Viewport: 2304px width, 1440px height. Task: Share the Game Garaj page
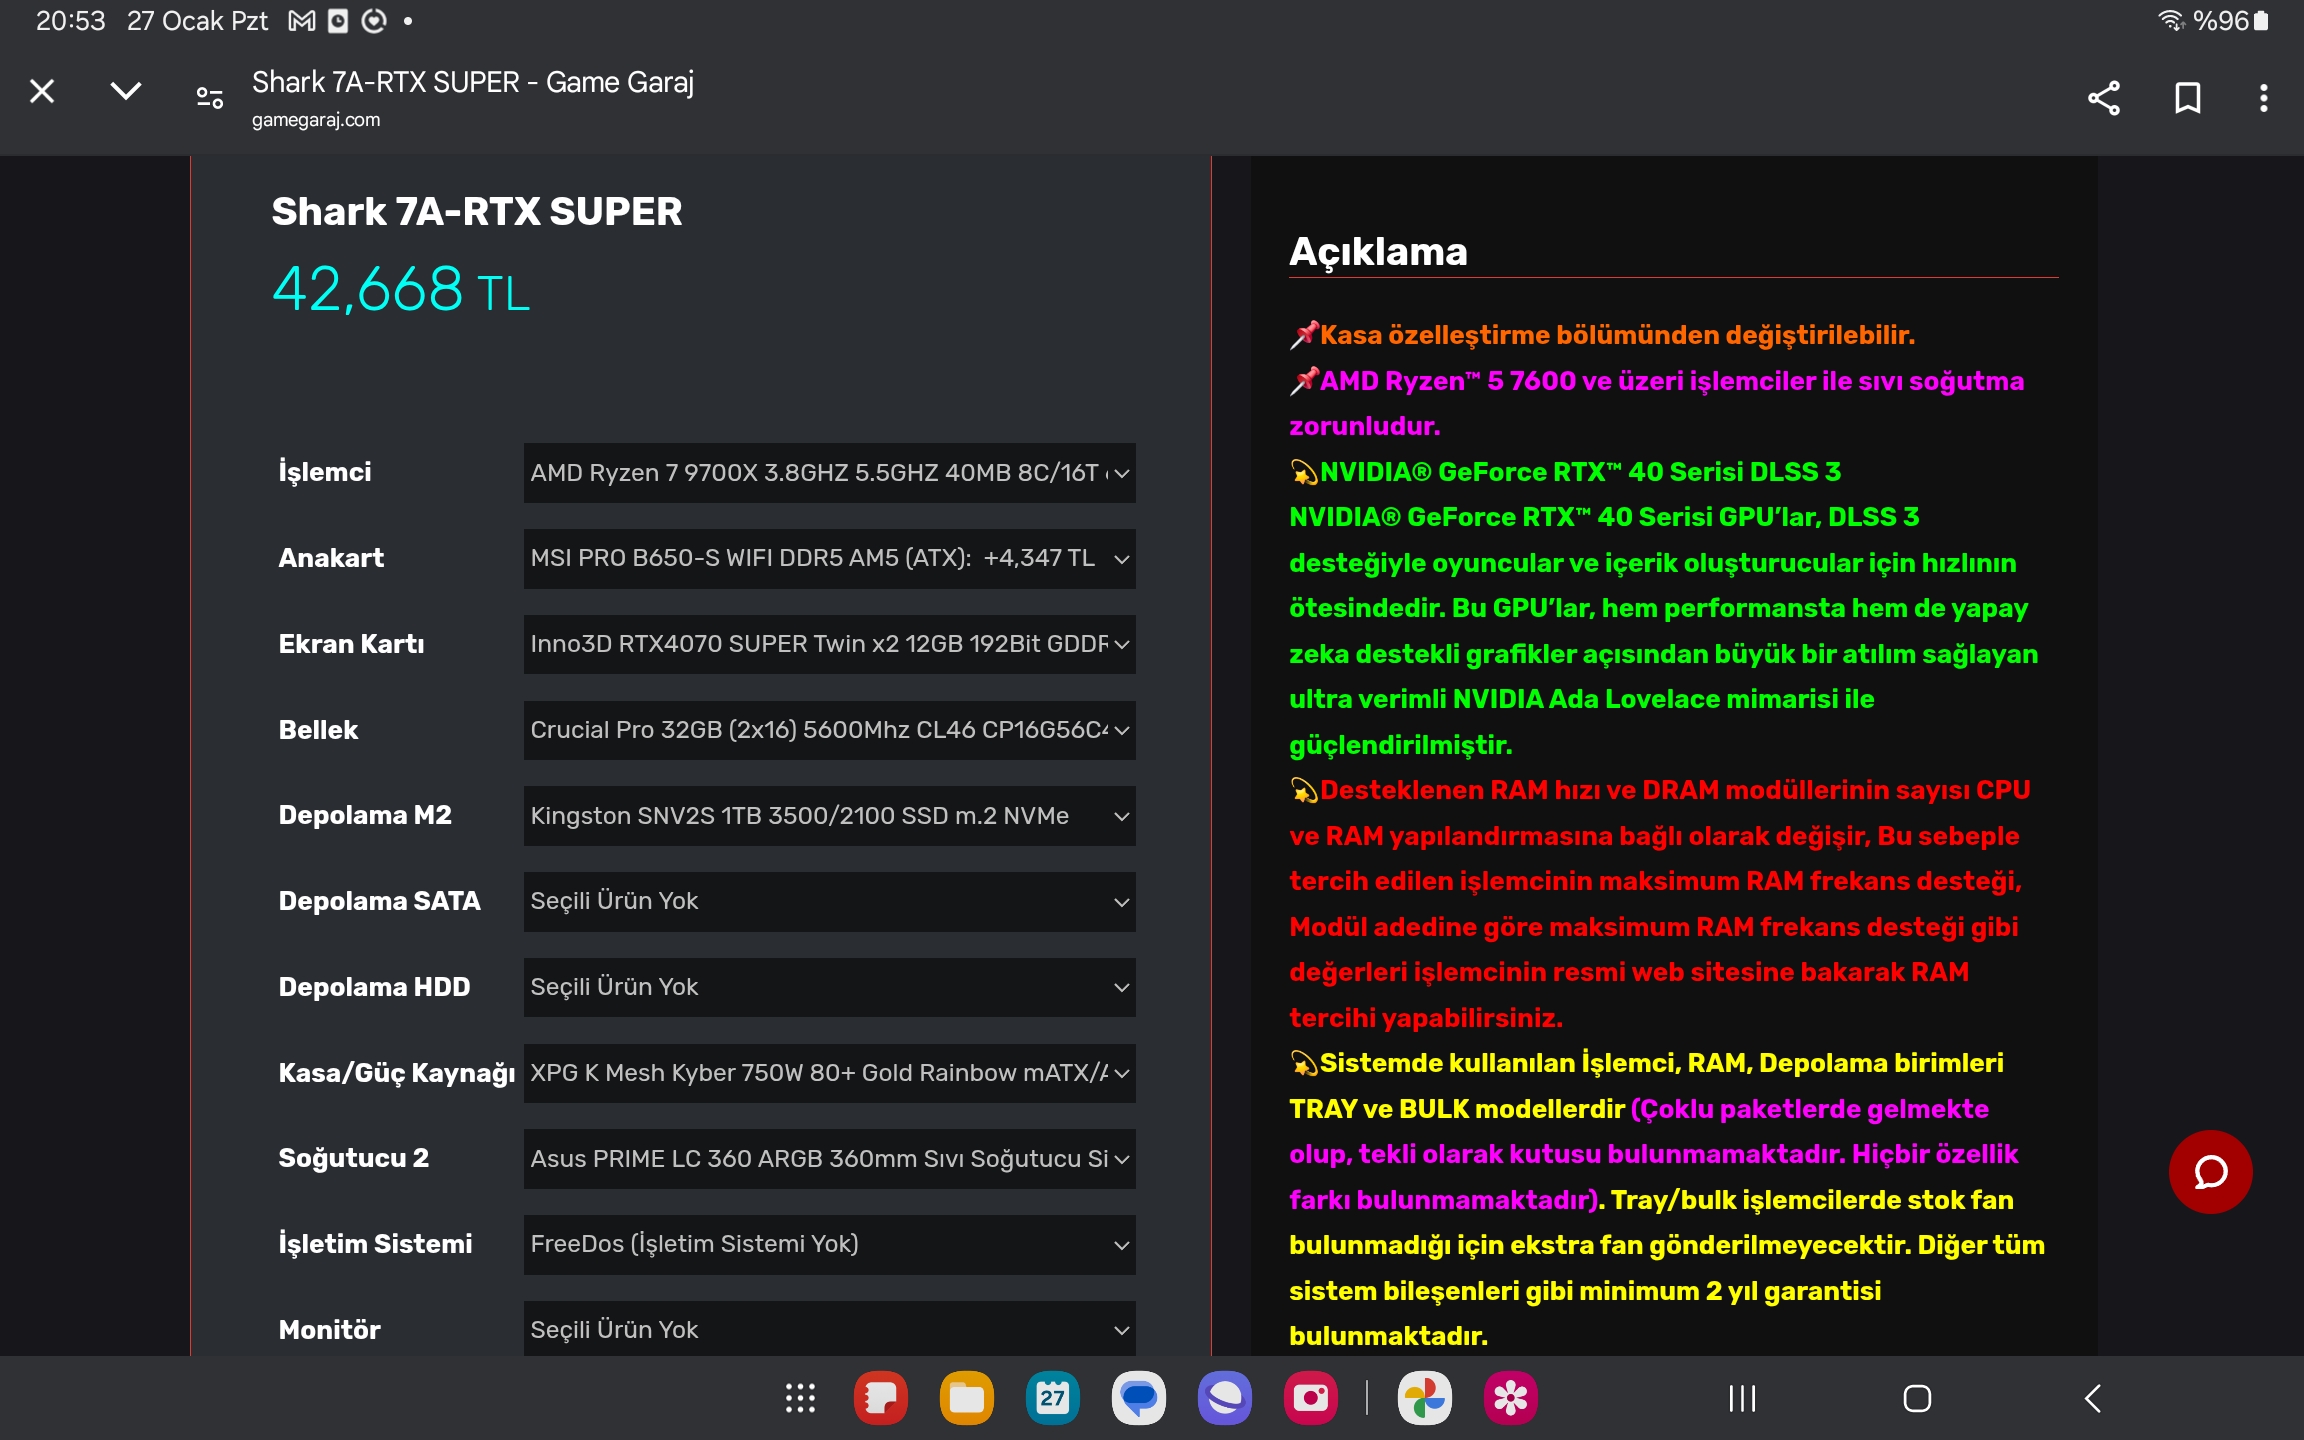2104,97
